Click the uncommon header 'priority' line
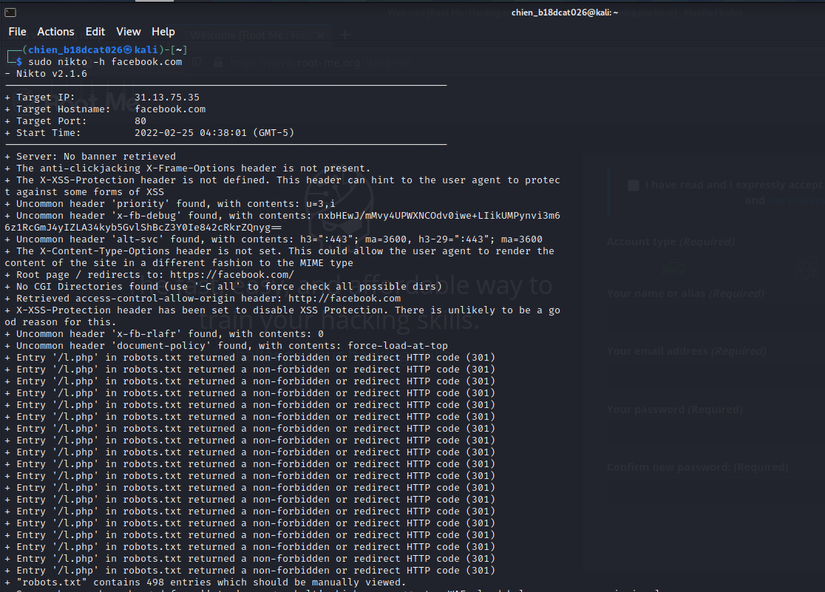Viewport: 825px width, 592px height. (170, 204)
